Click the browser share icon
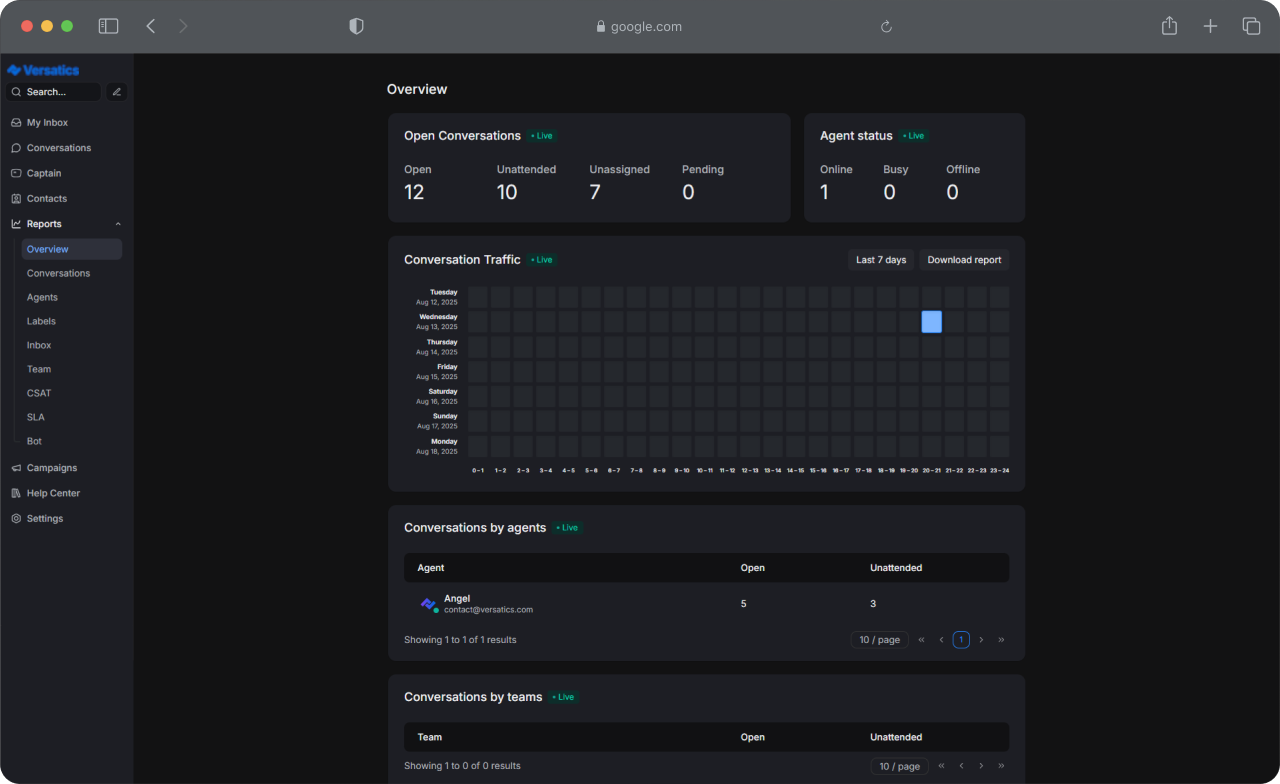Viewport: 1280px width, 784px height. [1169, 26]
